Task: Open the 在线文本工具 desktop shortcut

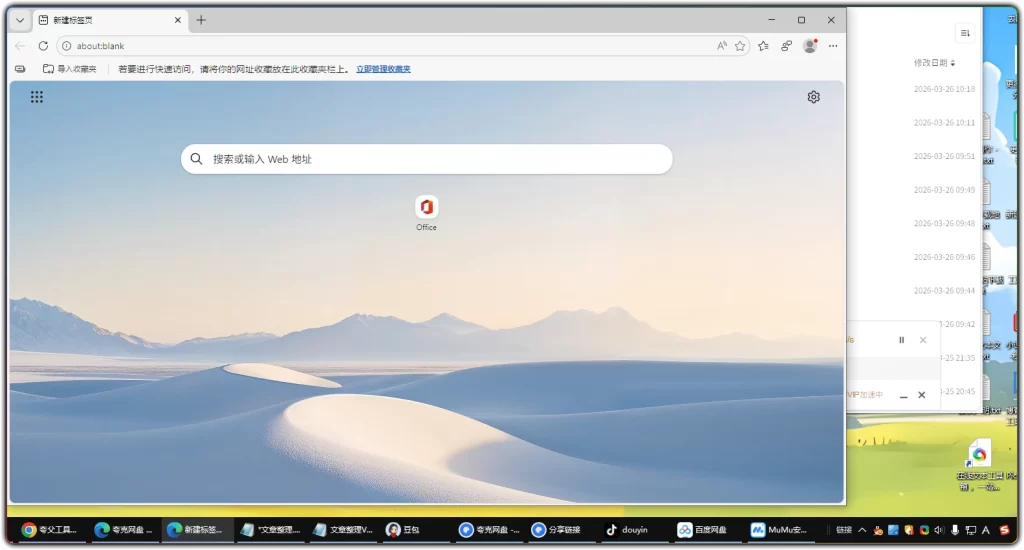Action: coord(978,466)
